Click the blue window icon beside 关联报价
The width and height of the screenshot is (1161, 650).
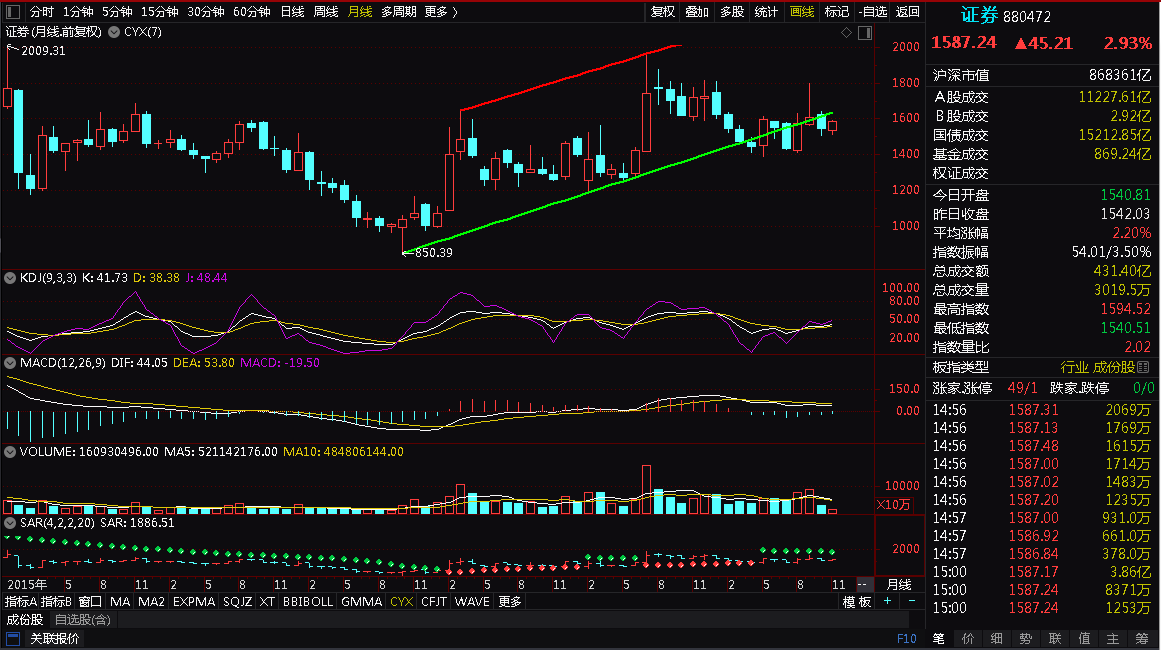tap(13, 638)
